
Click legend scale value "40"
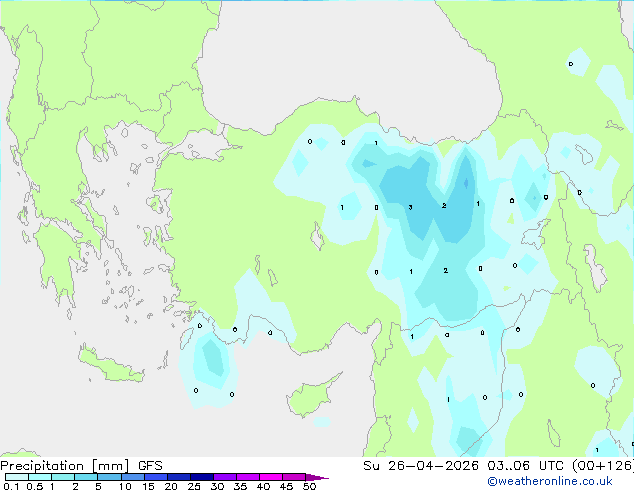(263, 486)
